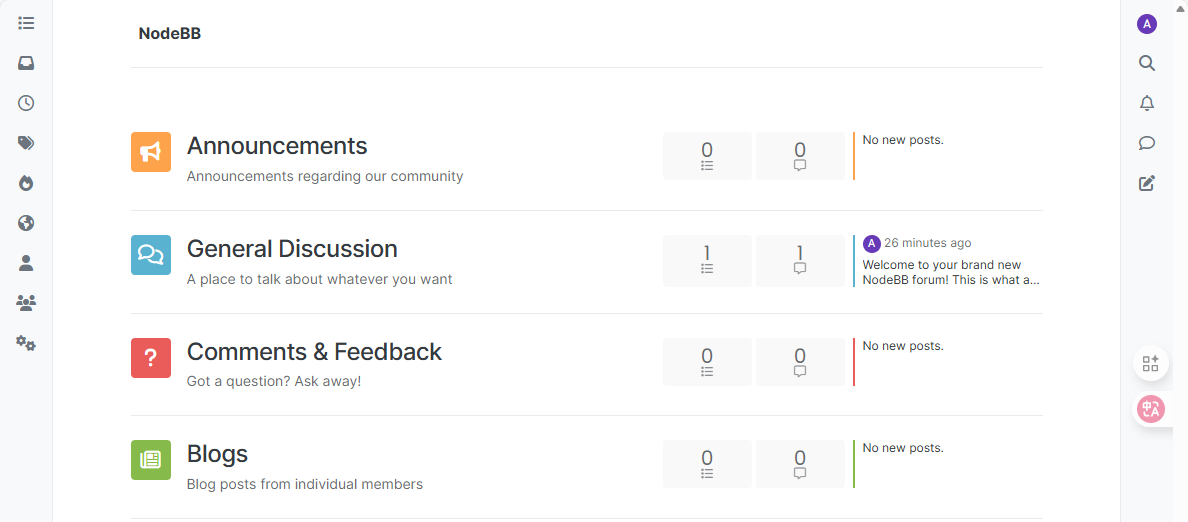
Task: Open the Admin gears icon
Action: click(x=26, y=343)
